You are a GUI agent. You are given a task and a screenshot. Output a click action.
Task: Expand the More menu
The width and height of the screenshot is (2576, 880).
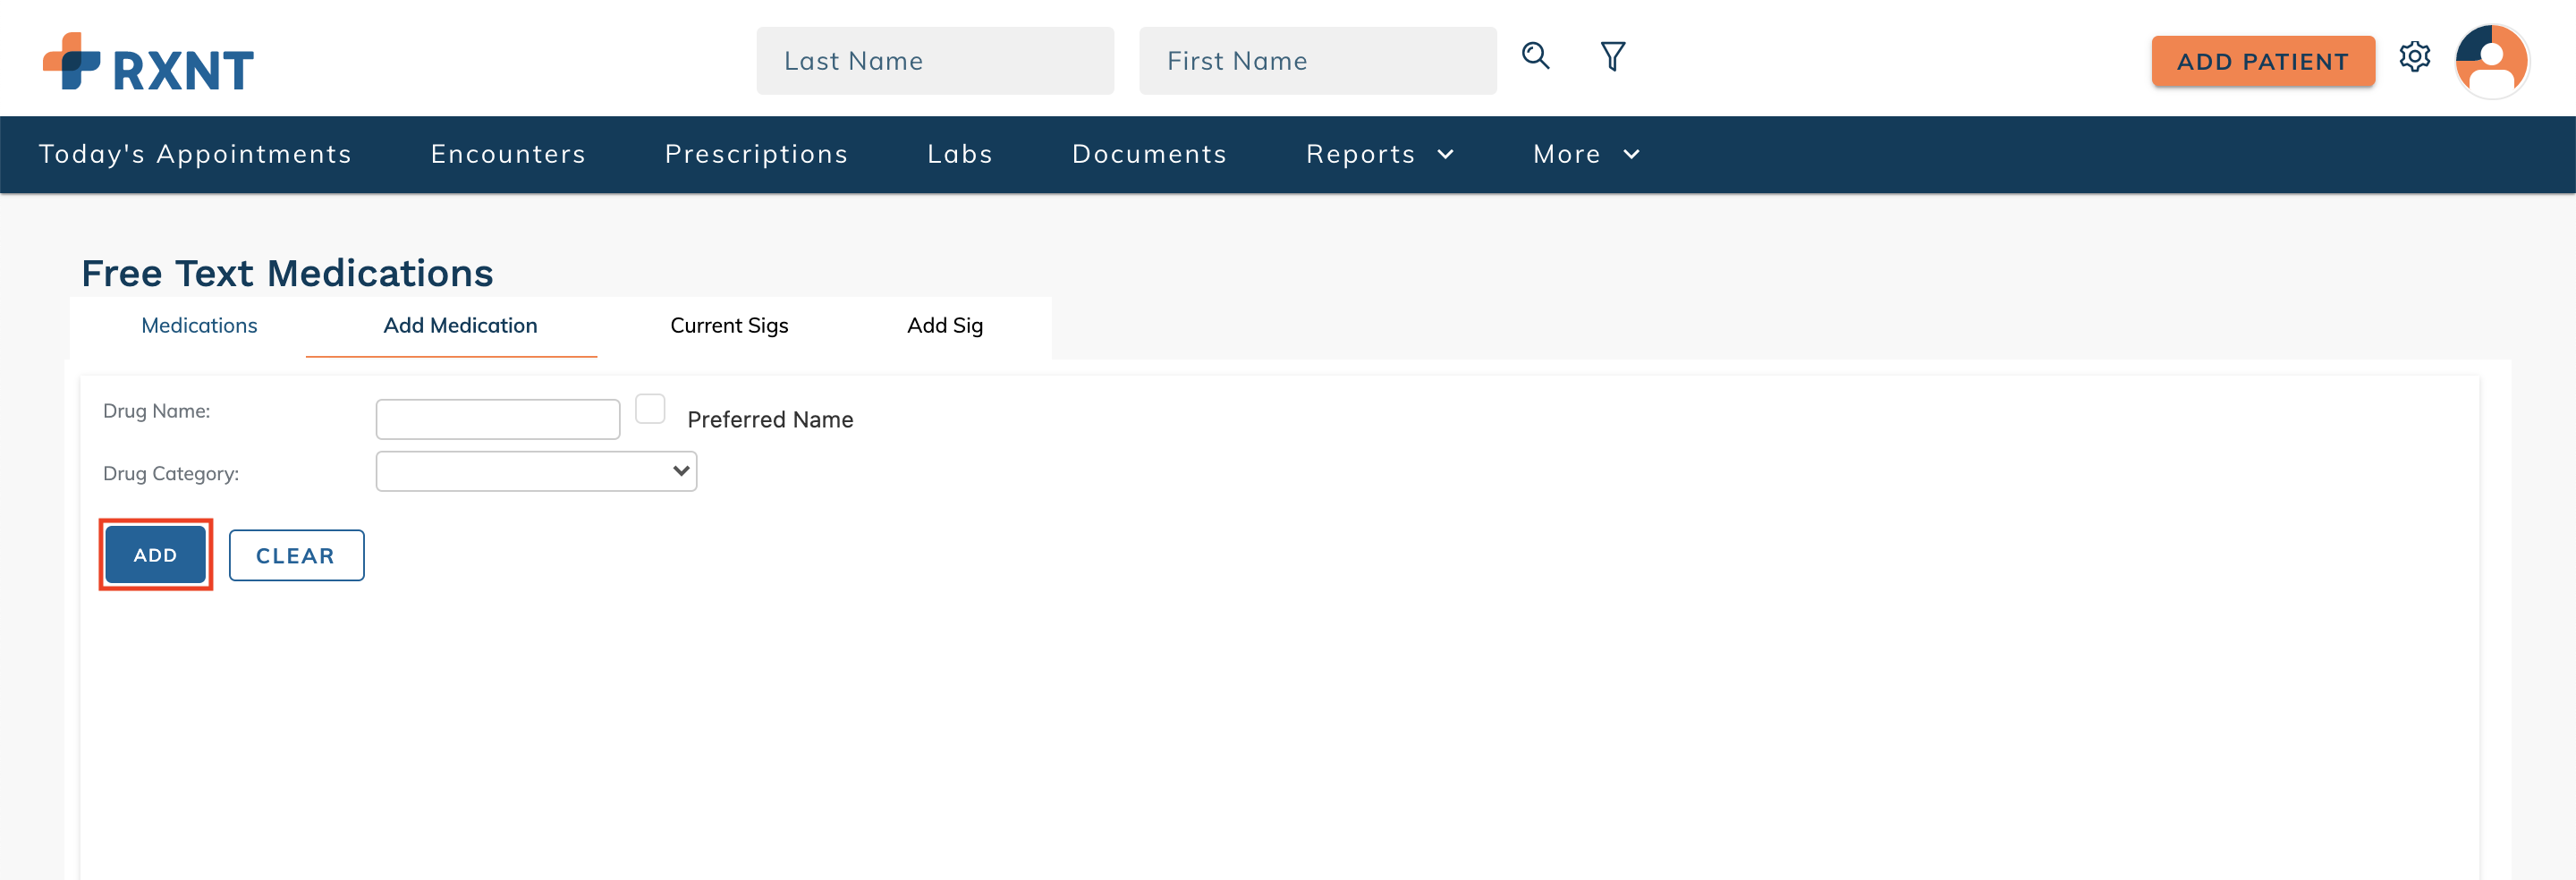click(1587, 154)
